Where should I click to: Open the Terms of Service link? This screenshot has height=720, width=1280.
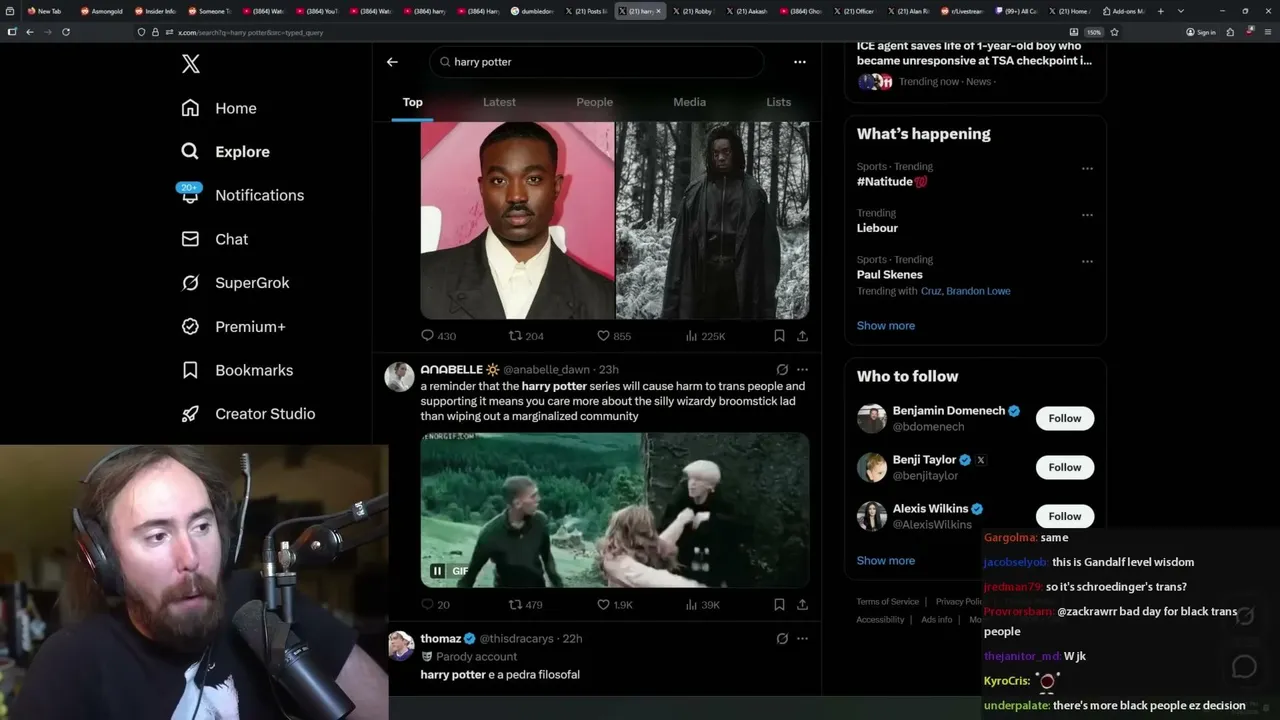(887, 601)
